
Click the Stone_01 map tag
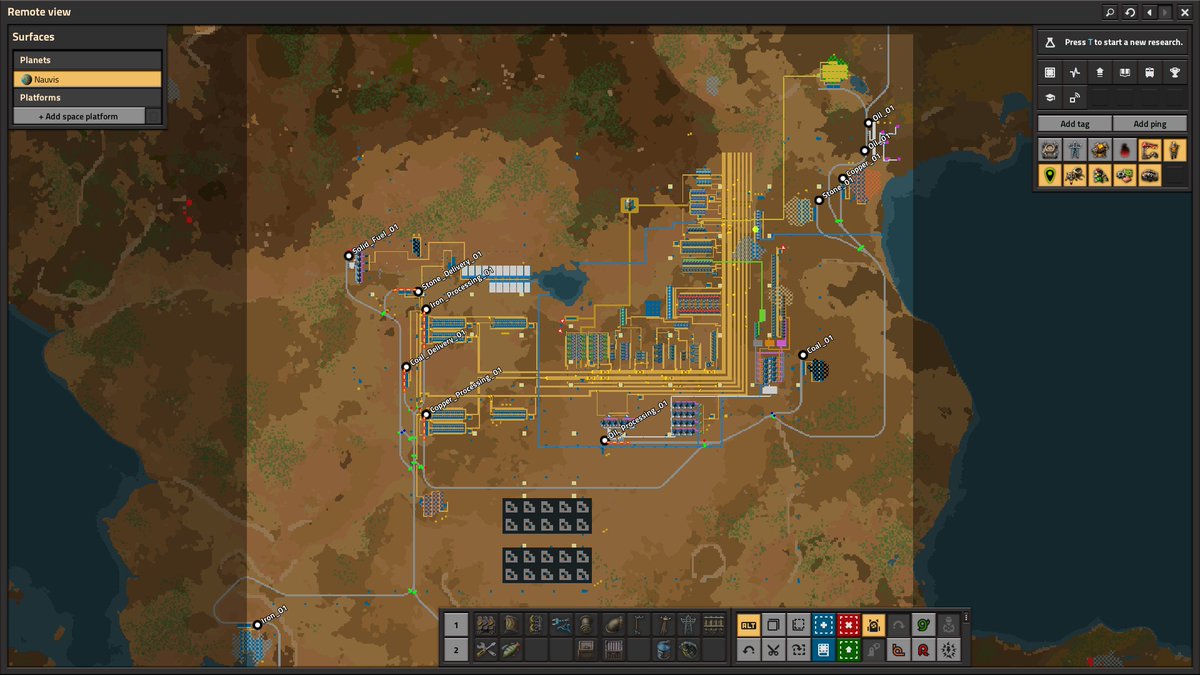click(x=819, y=200)
